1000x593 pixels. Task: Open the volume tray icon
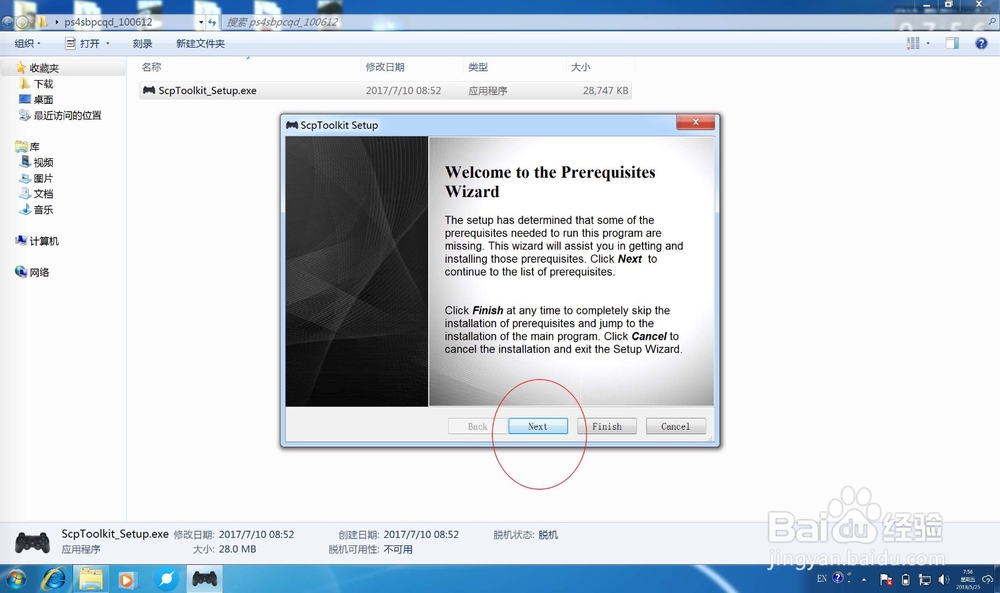pos(943,580)
